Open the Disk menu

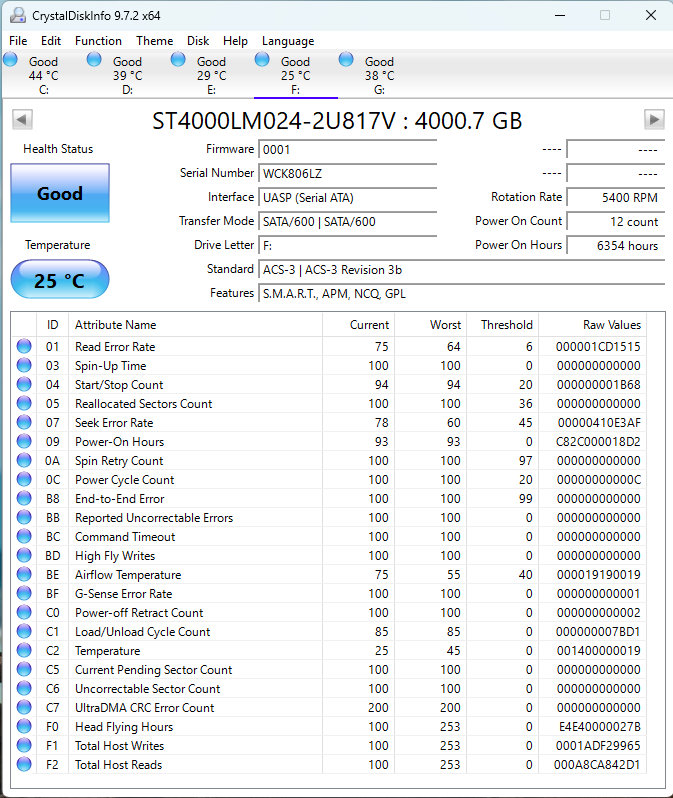(198, 41)
